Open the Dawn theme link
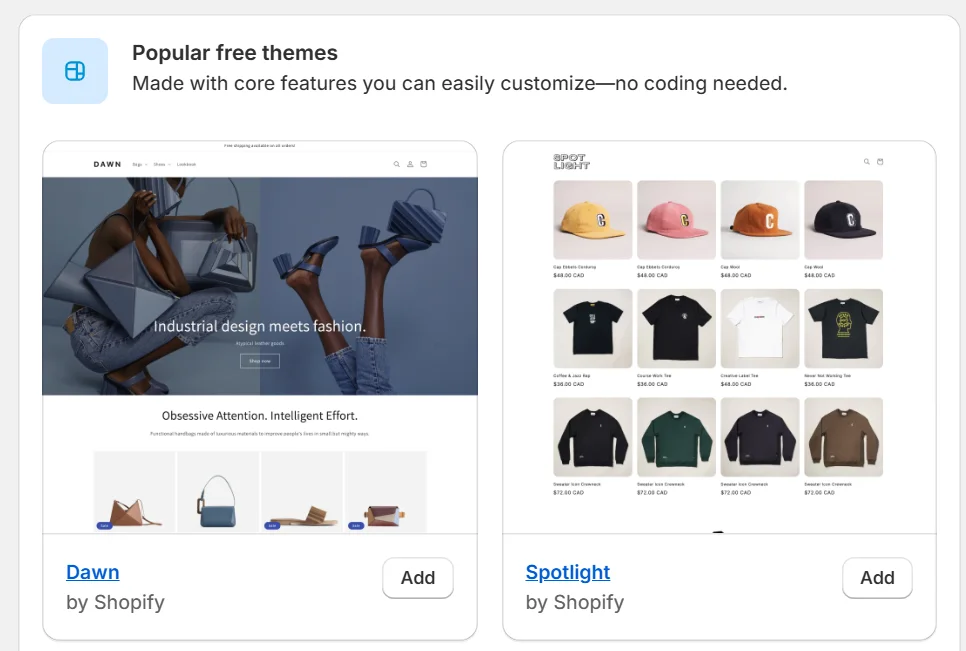The image size is (966, 651). coord(93,572)
